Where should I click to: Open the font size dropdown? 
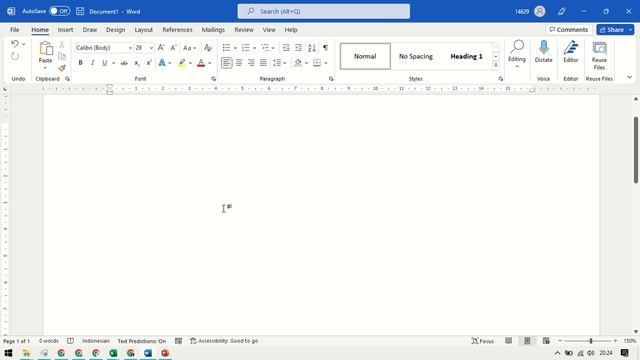click(x=151, y=48)
